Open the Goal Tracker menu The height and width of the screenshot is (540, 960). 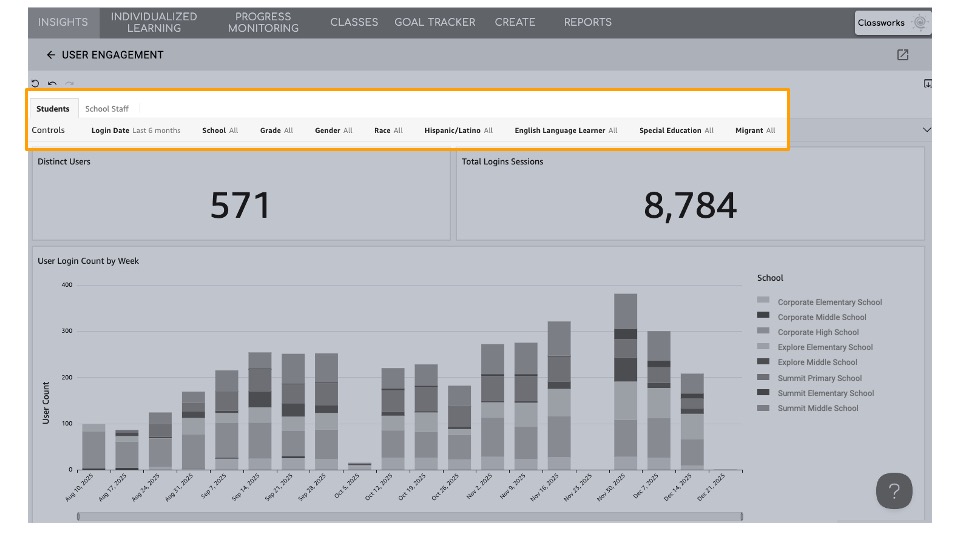click(434, 22)
